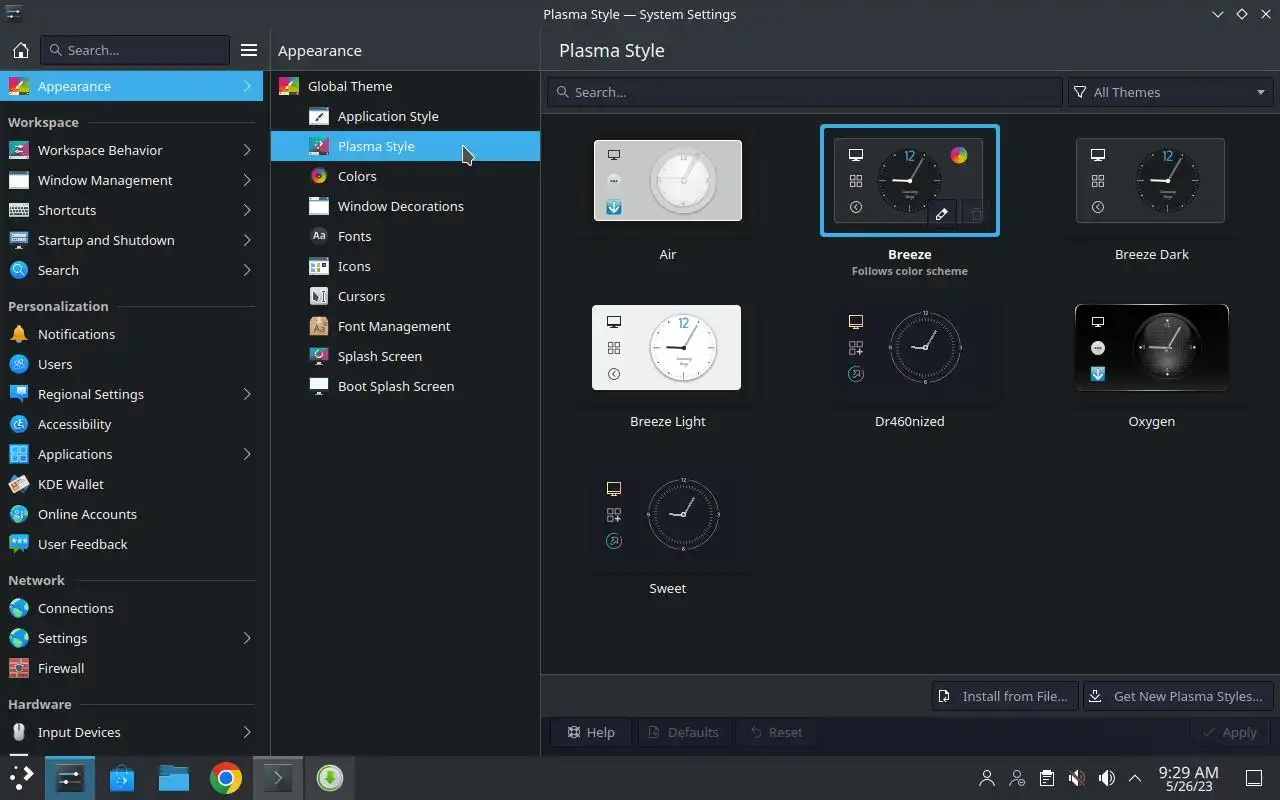Click the Reset button
This screenshot has width=1280, height=800.
coord(776,732)
